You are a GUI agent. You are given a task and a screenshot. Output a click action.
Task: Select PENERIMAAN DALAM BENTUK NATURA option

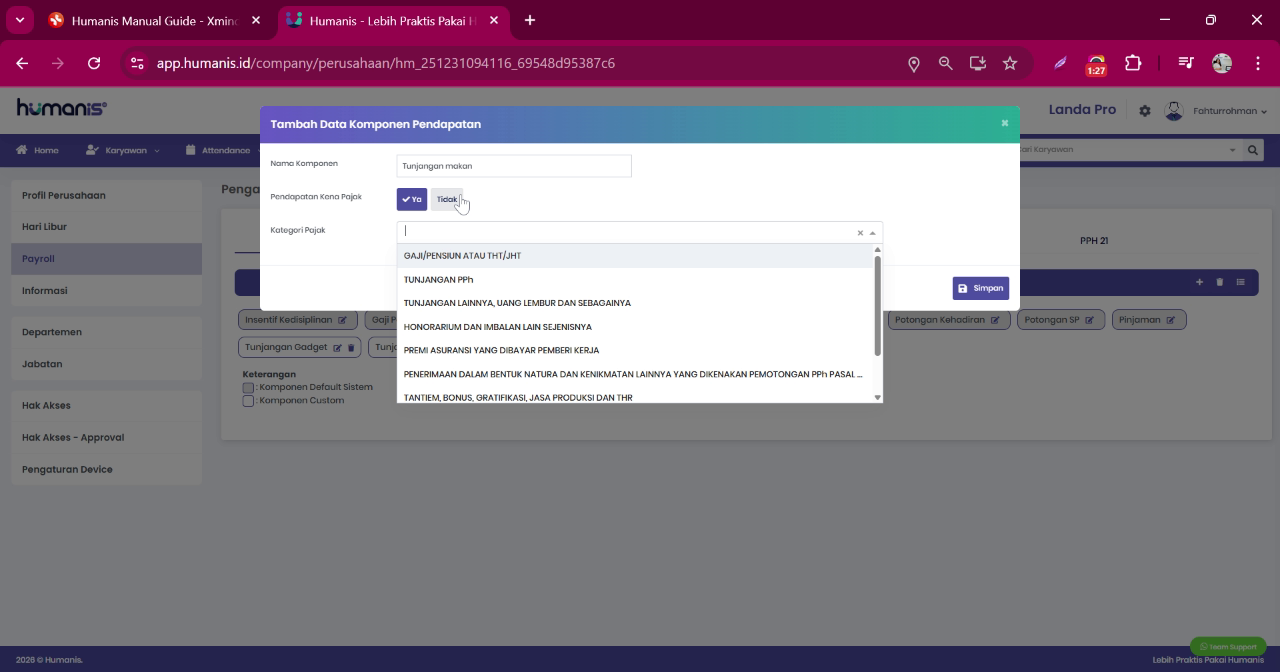(635, 374)
